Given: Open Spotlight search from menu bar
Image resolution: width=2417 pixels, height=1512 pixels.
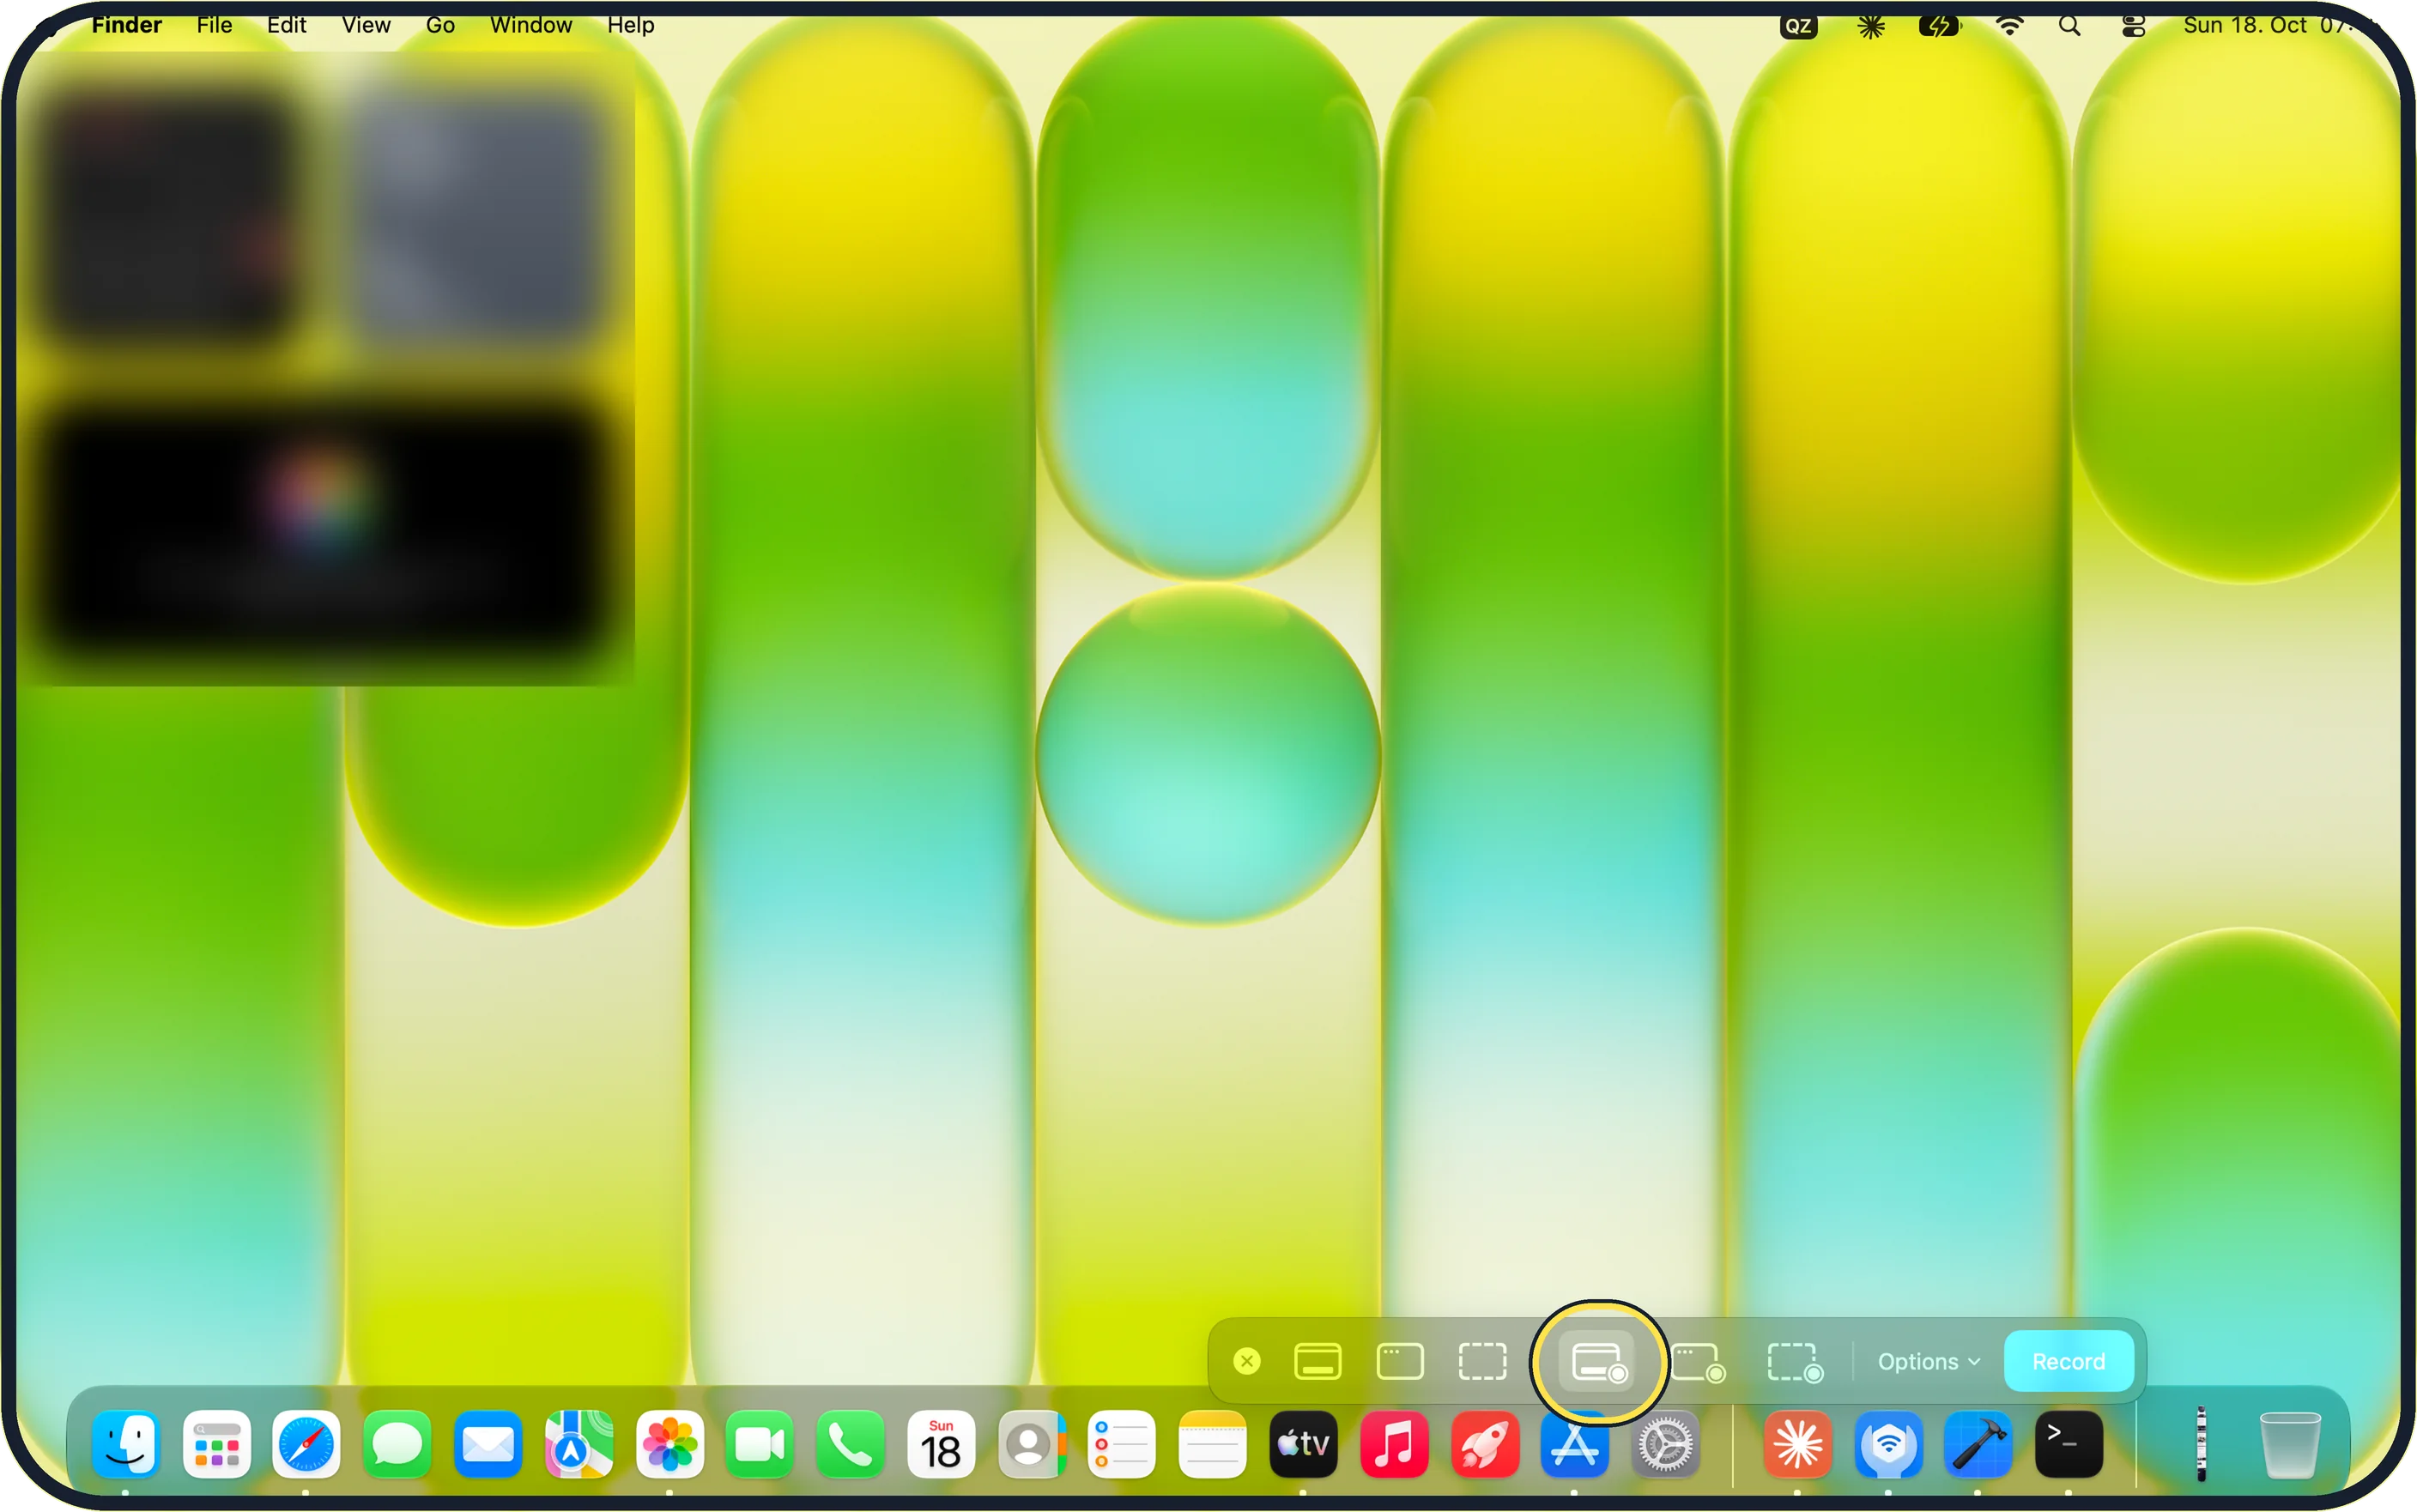Looking at the screenshot, I should (x=2069, y=26).
